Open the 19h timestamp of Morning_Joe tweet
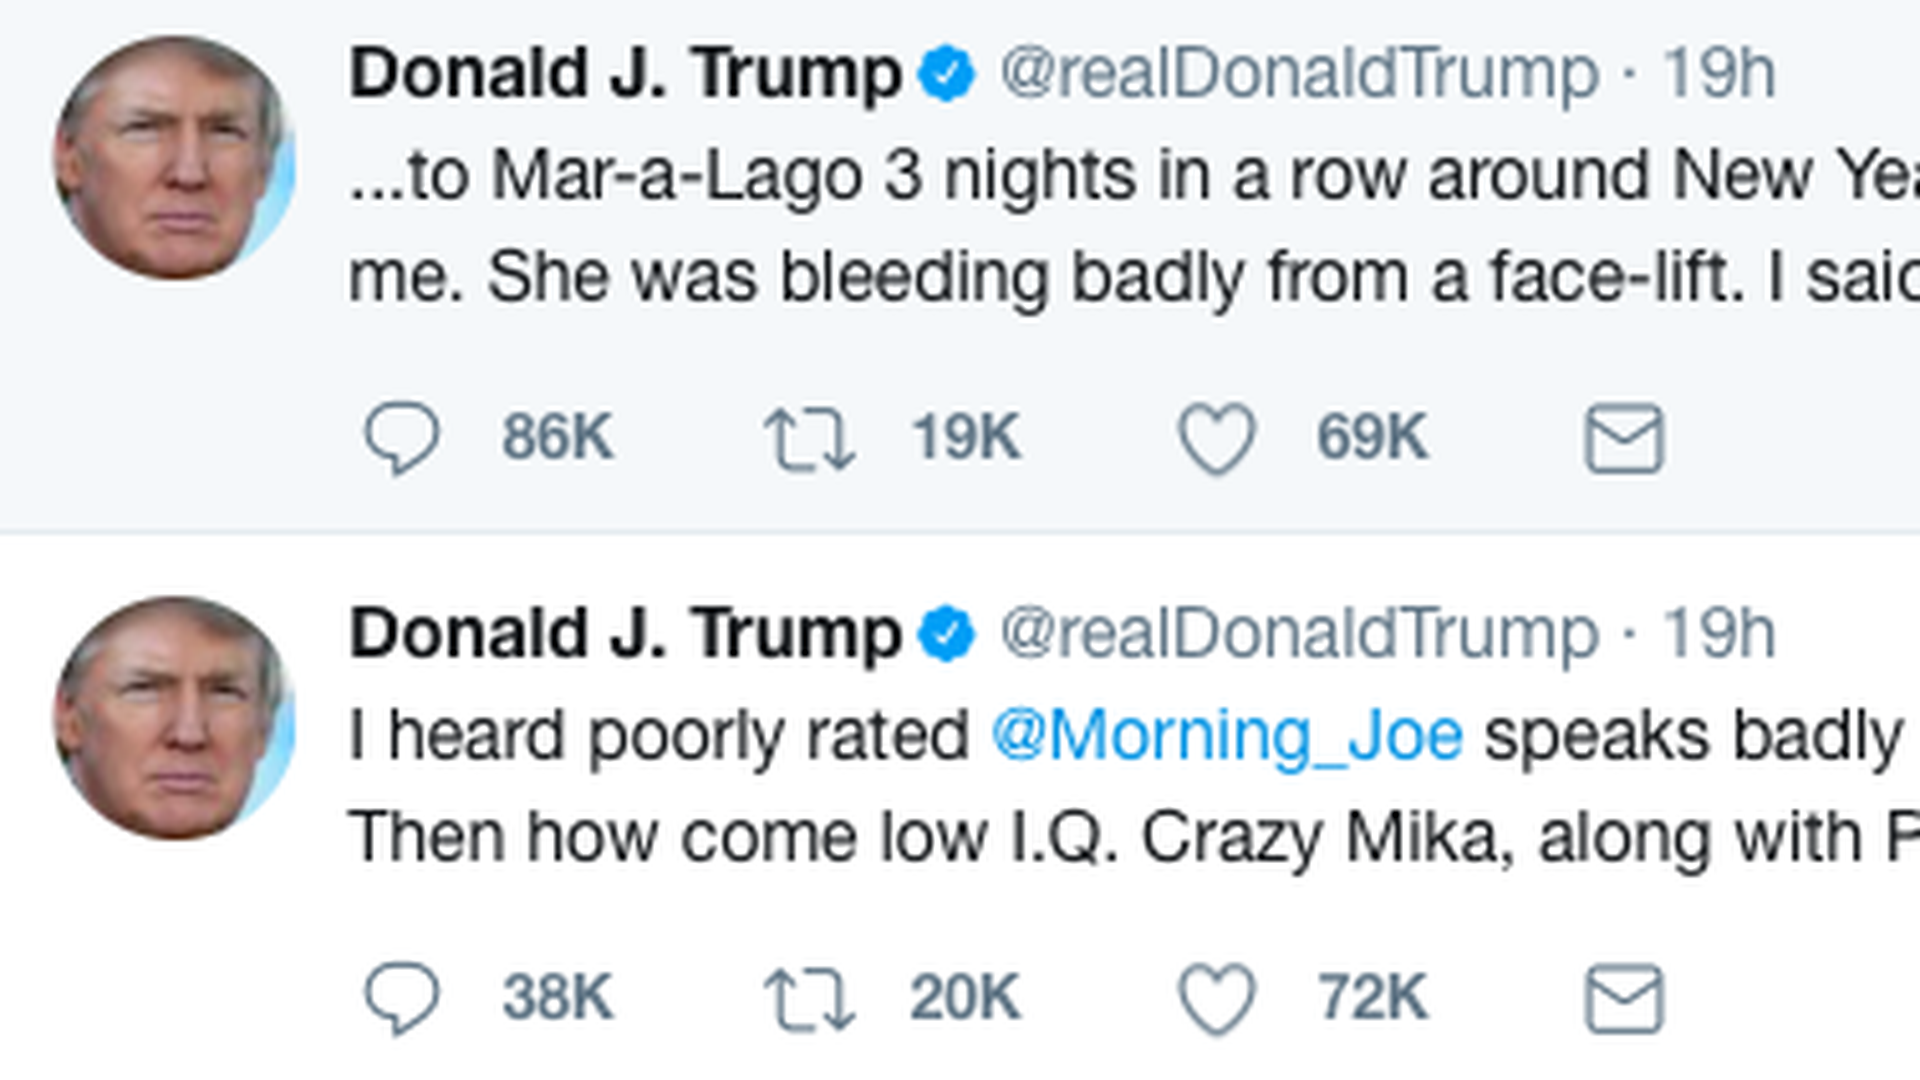1920x1080 pixels. 1718,634
